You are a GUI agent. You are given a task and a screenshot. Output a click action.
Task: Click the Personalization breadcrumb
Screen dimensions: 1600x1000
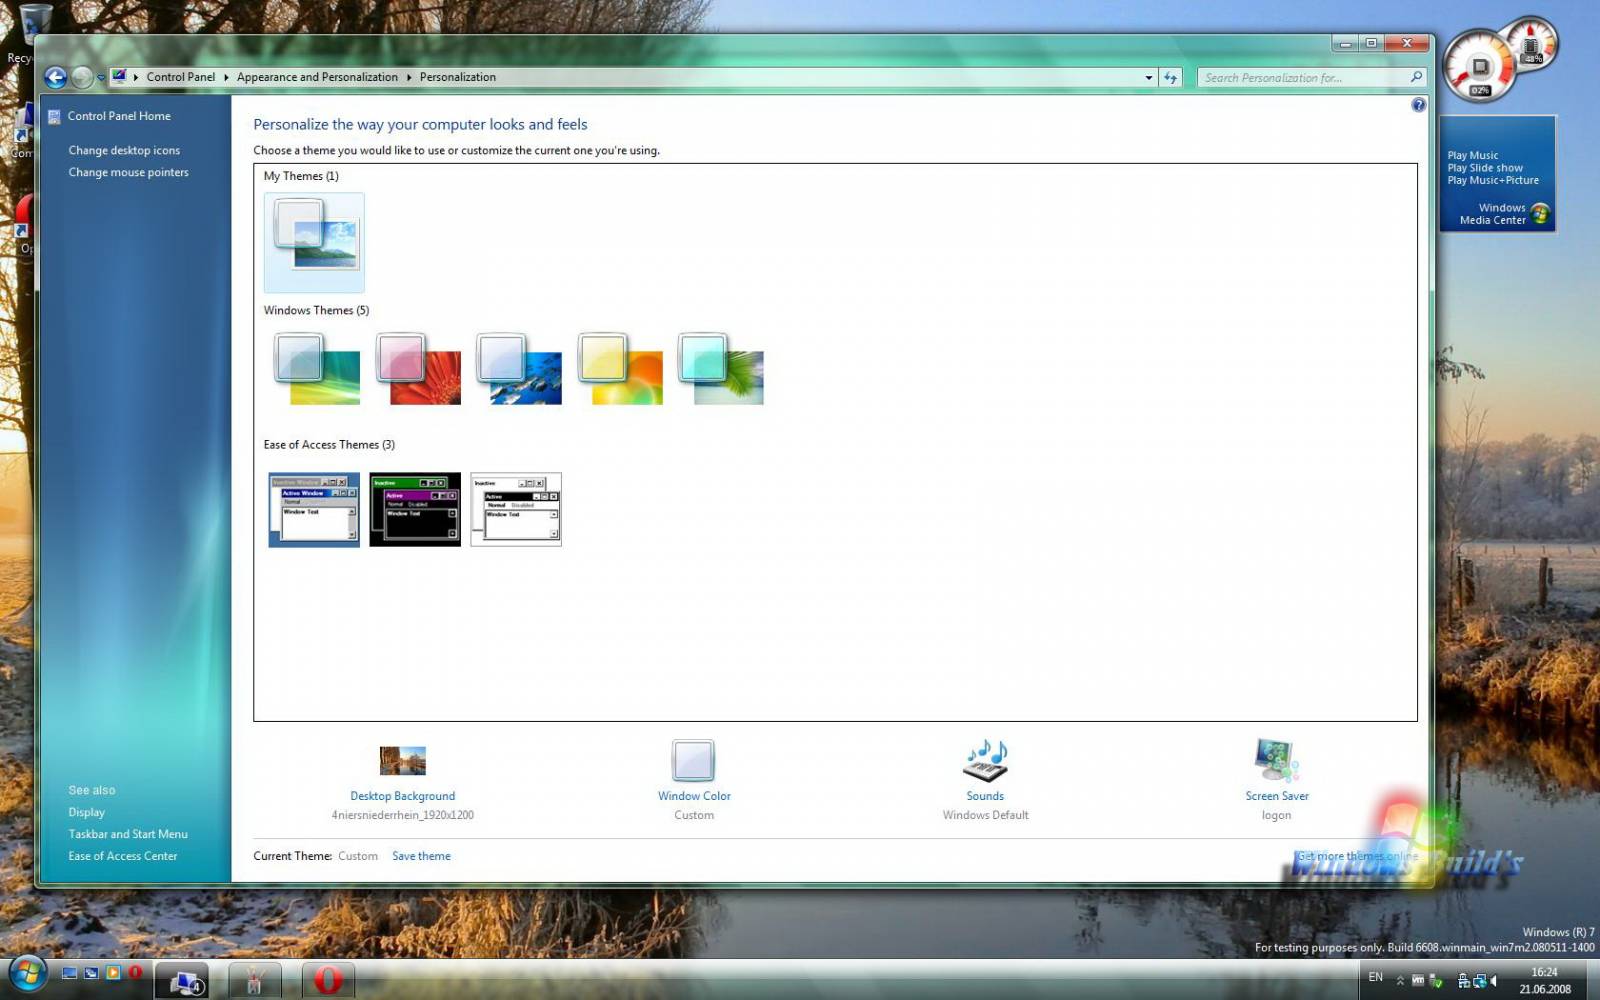457,77
